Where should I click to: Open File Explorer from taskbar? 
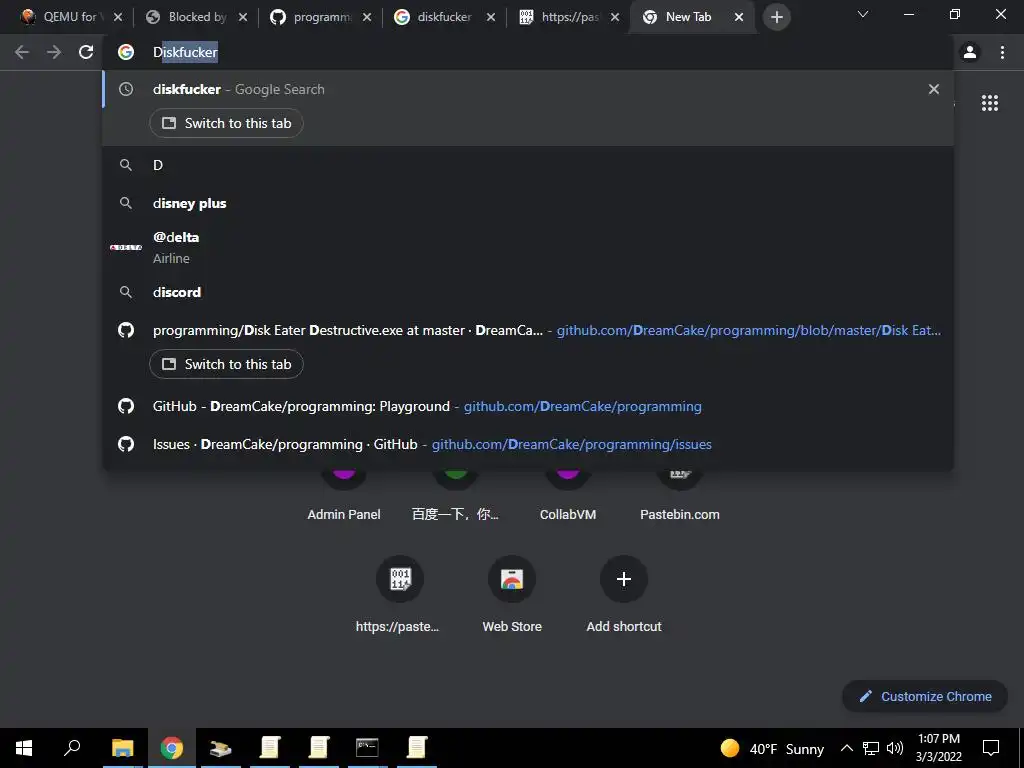tap(122, 748)
